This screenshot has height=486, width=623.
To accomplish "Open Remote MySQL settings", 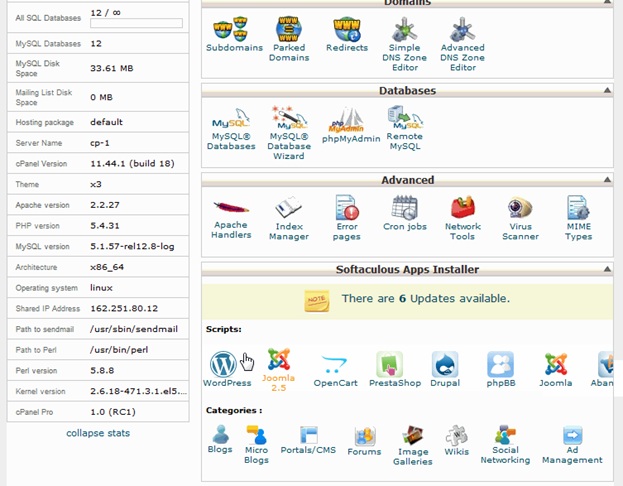I will [404, 128].
